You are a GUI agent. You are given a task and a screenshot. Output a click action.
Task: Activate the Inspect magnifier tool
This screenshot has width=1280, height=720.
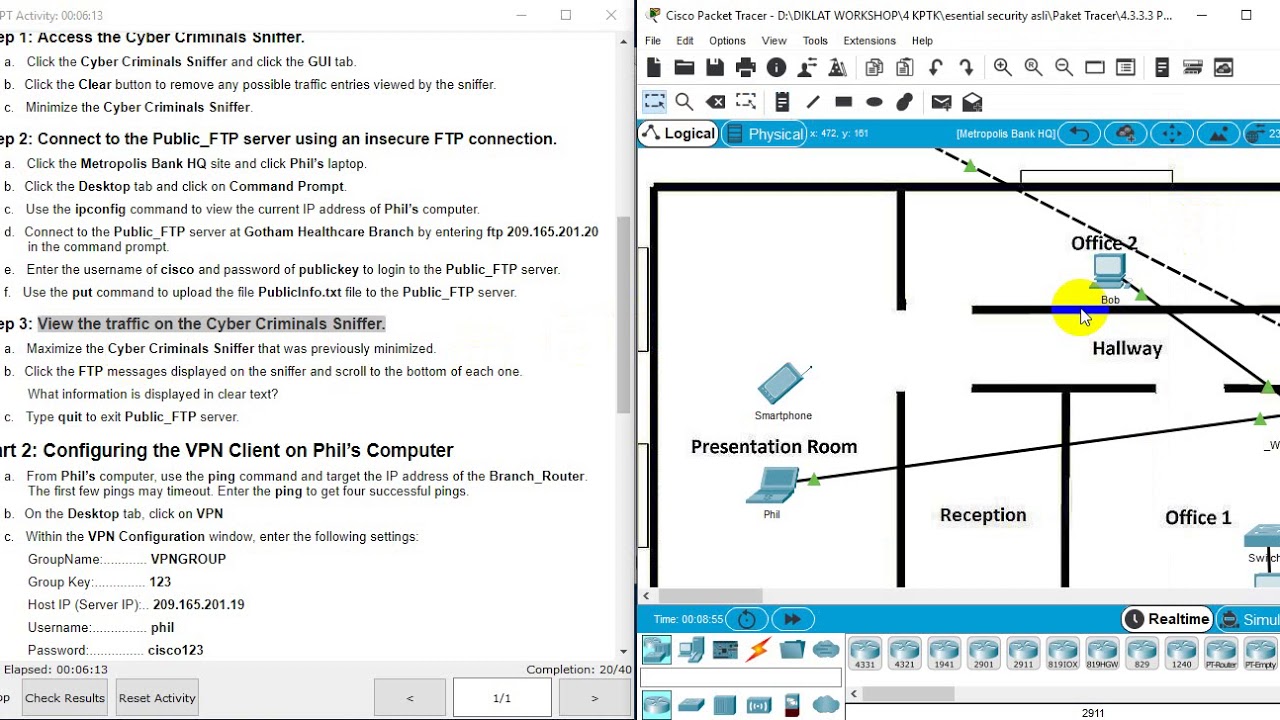tap(684, 102)
